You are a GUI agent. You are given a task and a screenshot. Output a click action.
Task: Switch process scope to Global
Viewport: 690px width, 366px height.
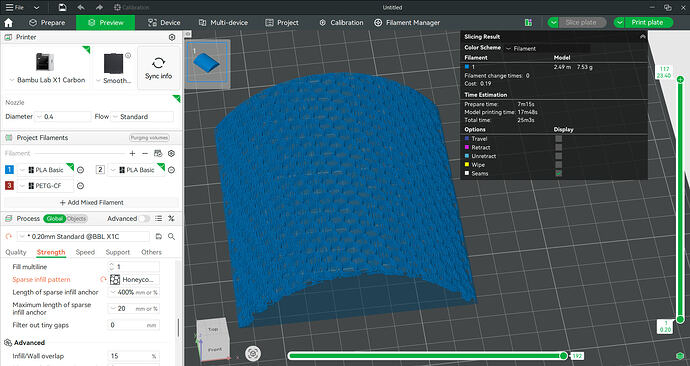pyautogui.click(x=55, y=218)
